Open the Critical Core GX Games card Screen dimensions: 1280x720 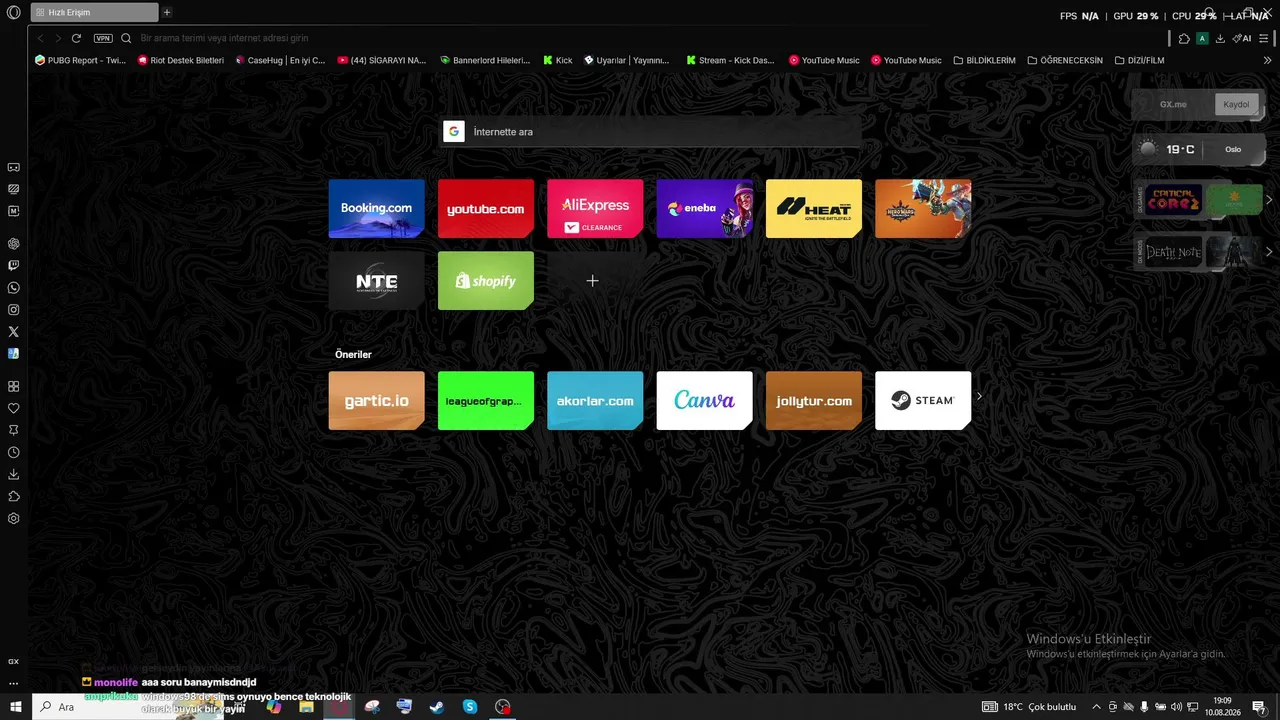point(1174,200)
